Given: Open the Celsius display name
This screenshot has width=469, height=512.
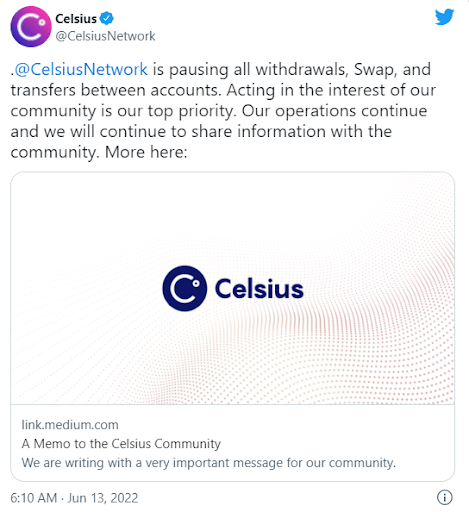Looking at the screenshot, I should (76, 19).
